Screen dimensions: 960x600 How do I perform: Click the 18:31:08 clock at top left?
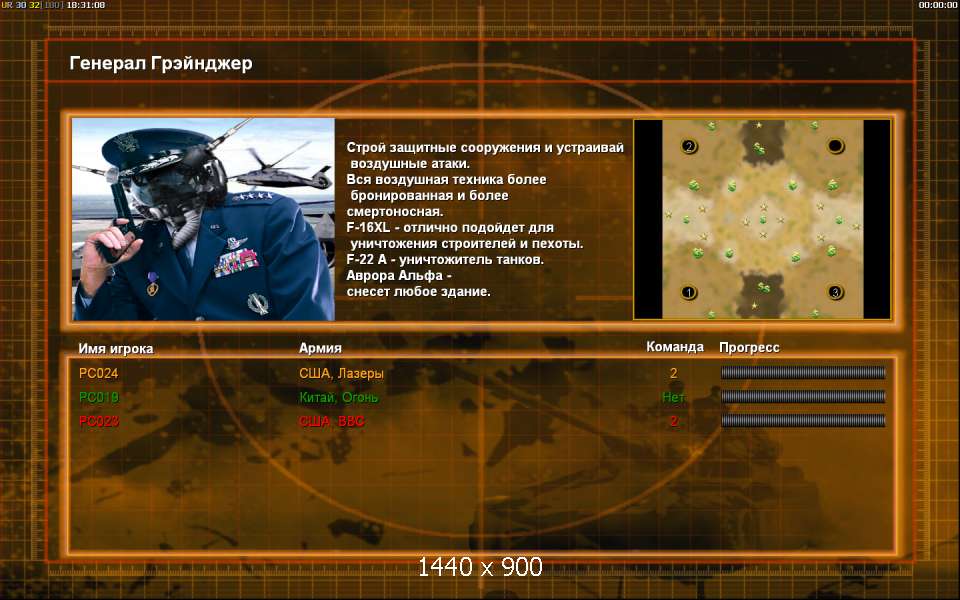tap(85, 5)
